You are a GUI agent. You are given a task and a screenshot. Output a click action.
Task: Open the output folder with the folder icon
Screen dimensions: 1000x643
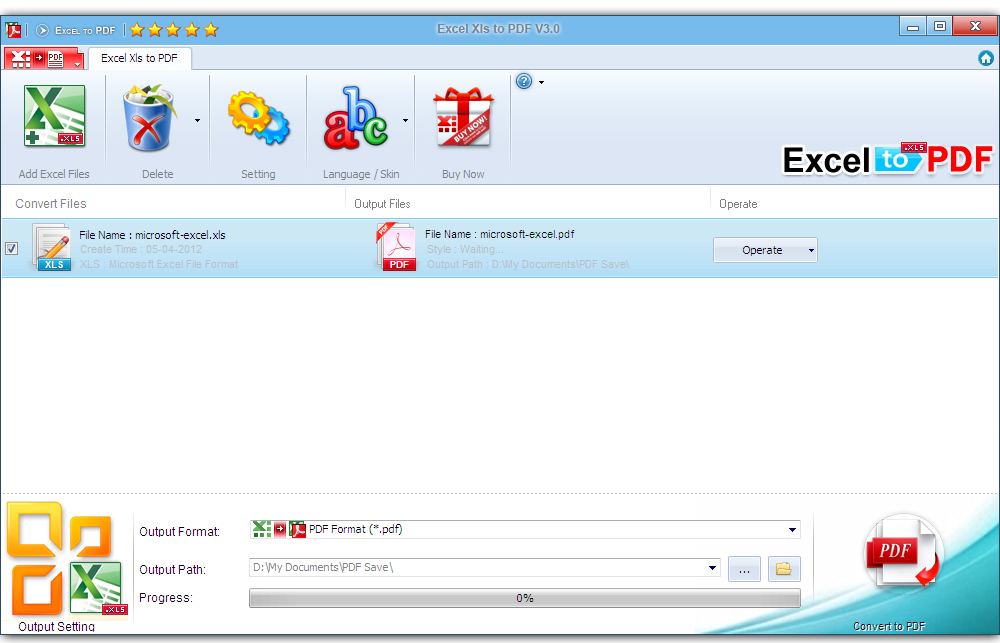point(784,568)
